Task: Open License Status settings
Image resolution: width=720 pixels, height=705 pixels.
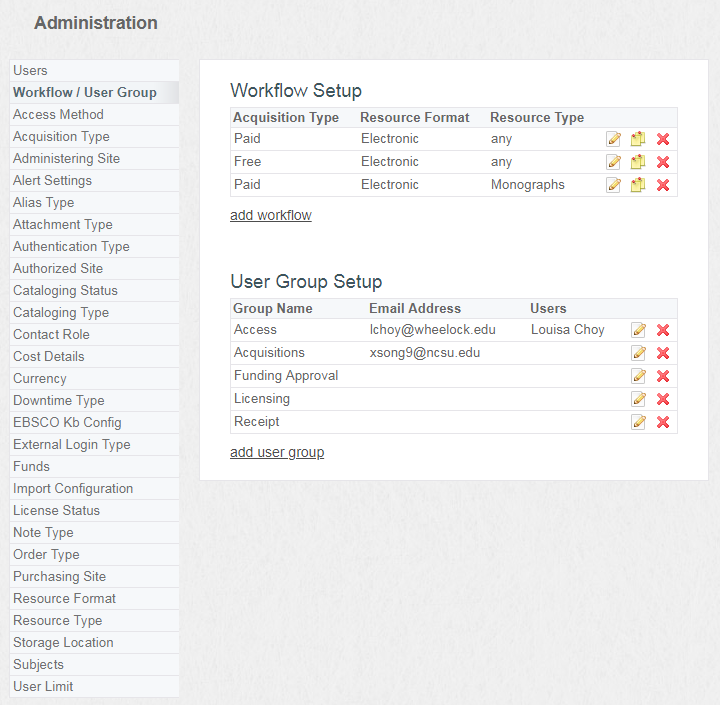Action: (x=94, y=511)
